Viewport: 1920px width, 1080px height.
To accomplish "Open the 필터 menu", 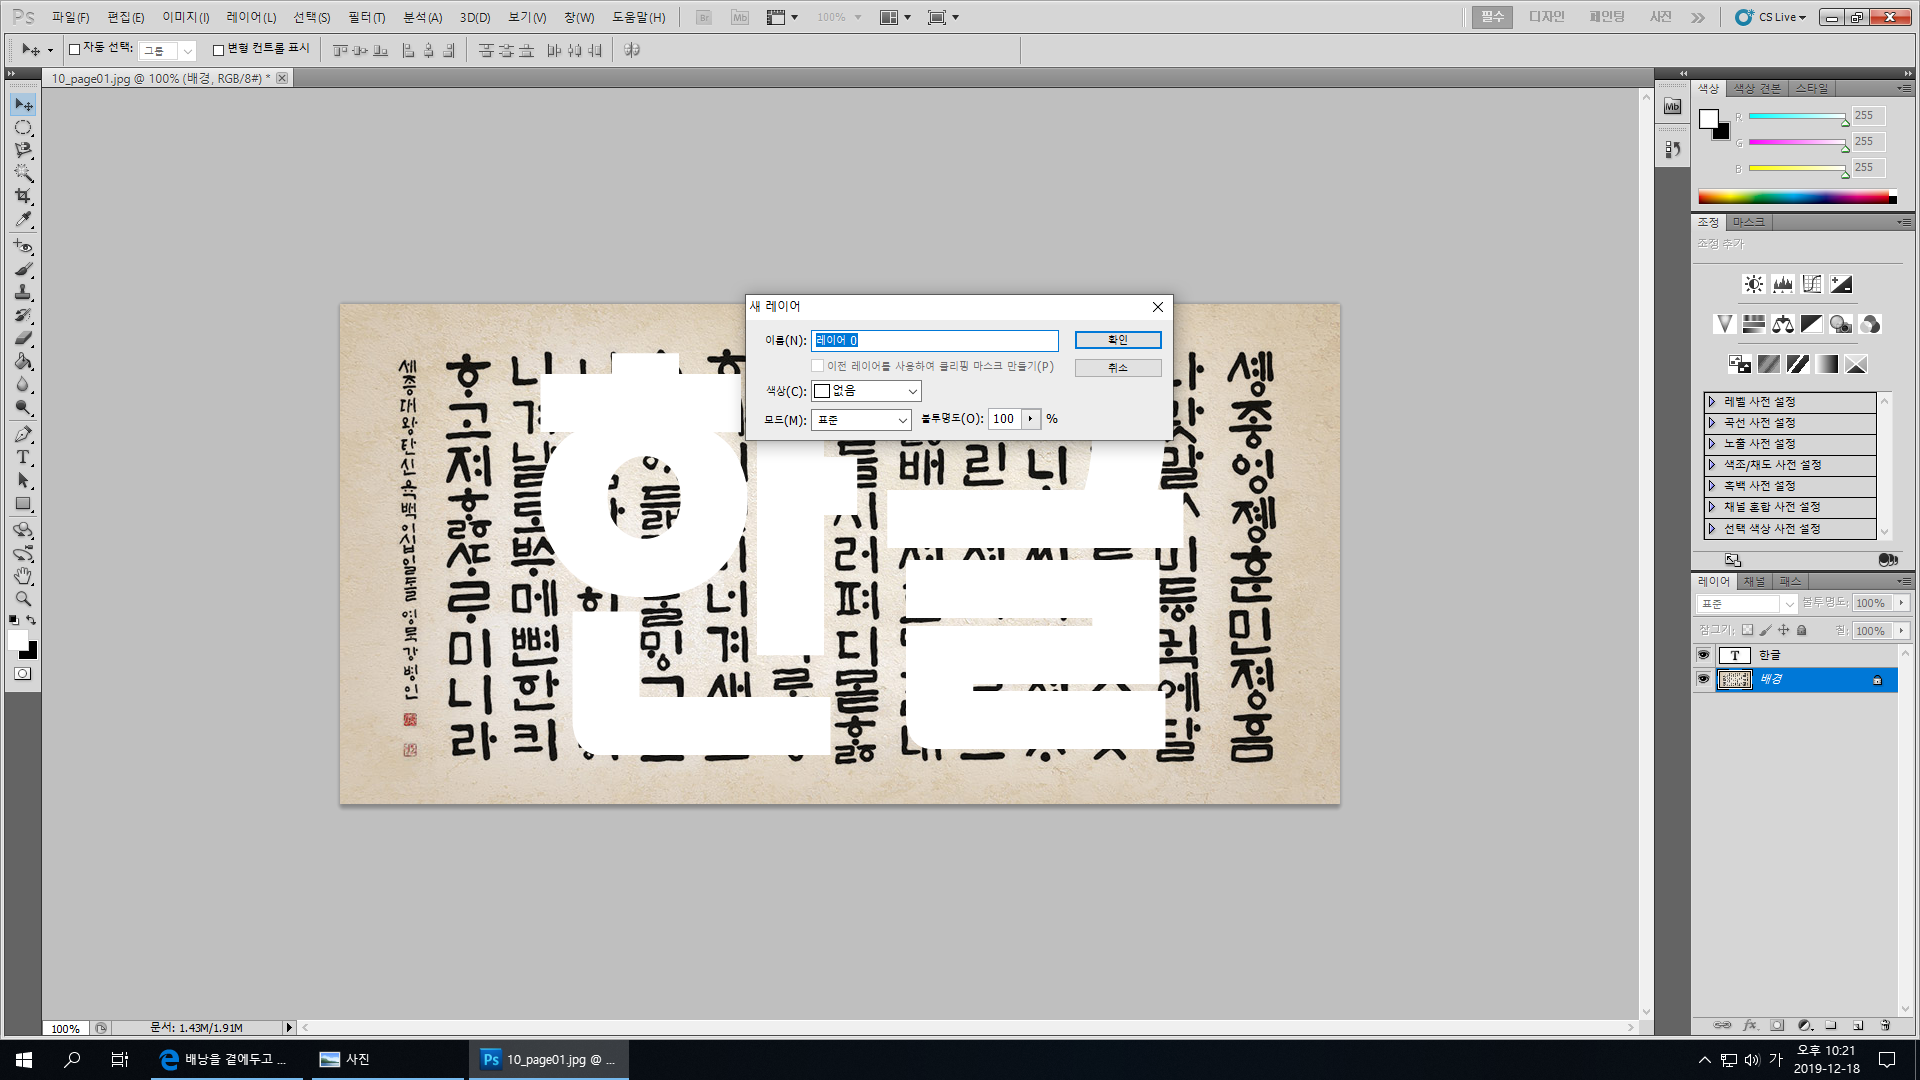I will point(366,17).
